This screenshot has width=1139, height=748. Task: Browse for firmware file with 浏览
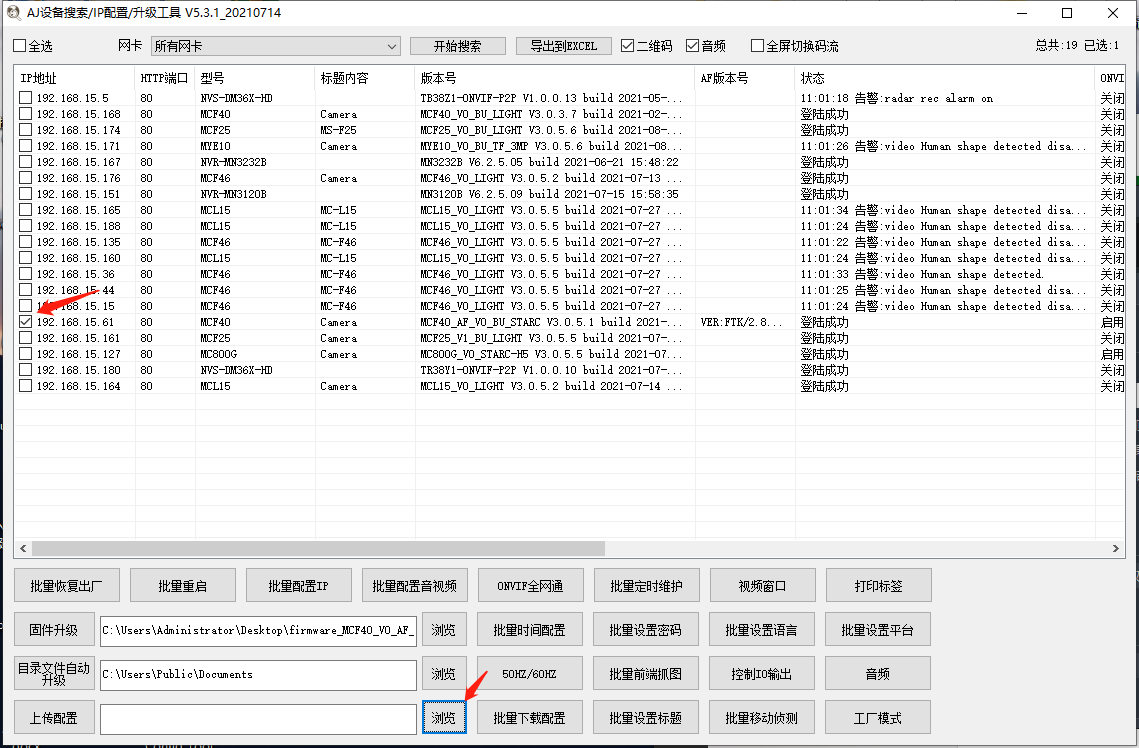coord(444,630)
